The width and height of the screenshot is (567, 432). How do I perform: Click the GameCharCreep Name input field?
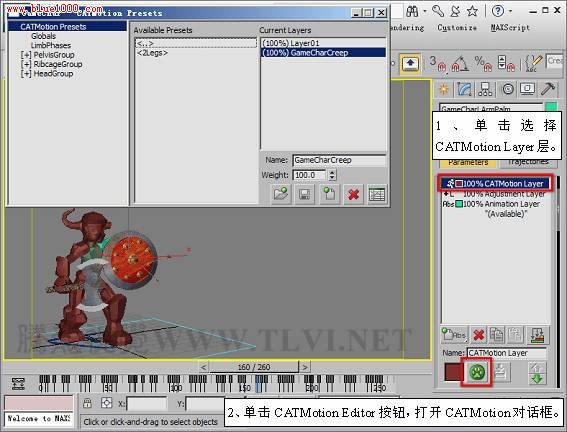[339, 160]
